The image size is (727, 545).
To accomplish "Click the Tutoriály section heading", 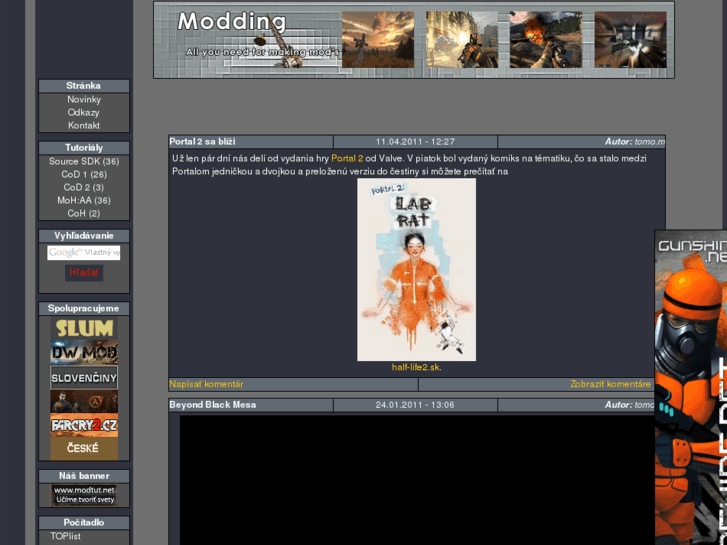I will pyautogui.click(x=84, y=148).
